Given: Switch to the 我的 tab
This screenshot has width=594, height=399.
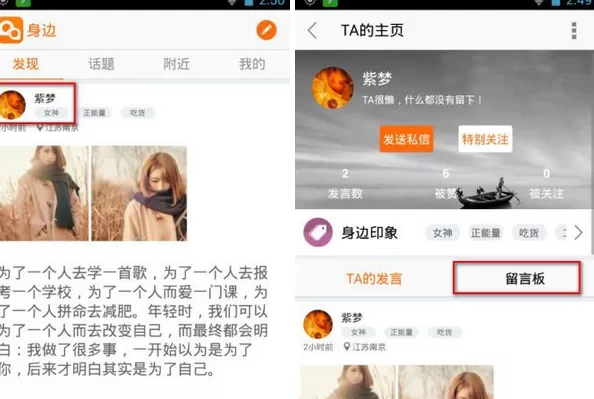Looking at the screenshot, I should (x=252, y=64).
